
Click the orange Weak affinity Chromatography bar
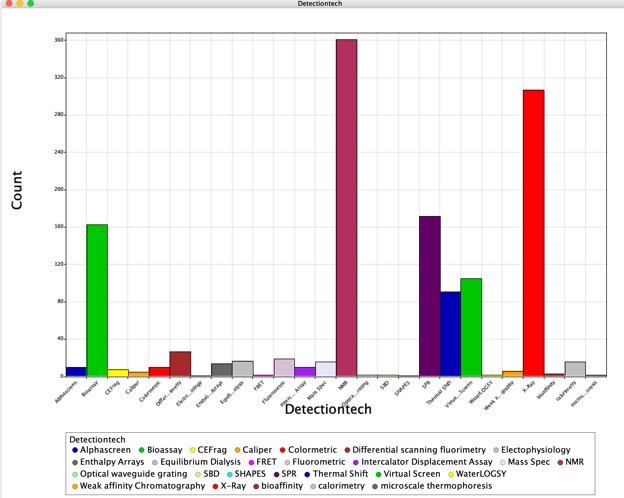coord(513,373)
